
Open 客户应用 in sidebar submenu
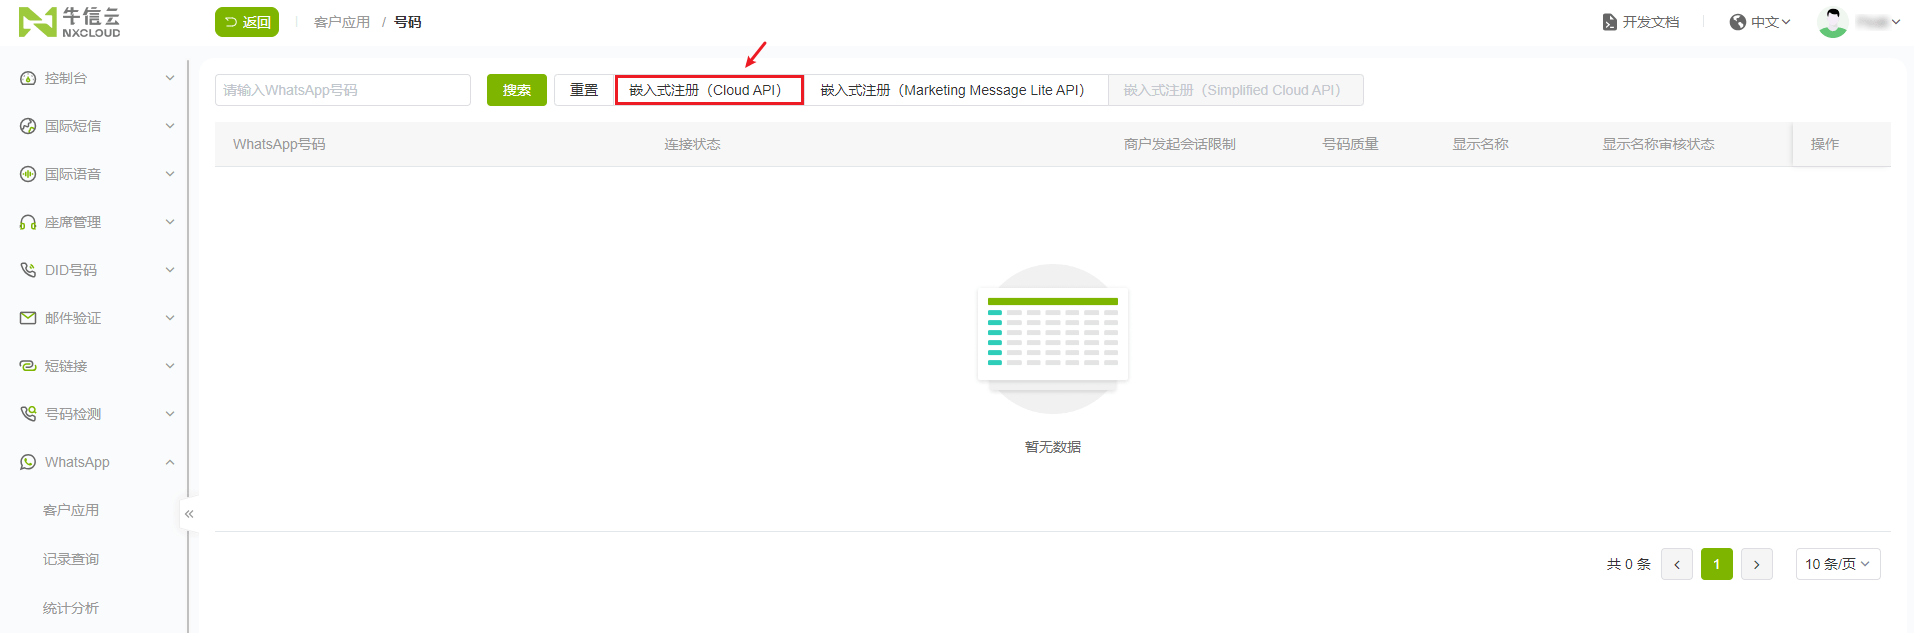coord(71,510)
